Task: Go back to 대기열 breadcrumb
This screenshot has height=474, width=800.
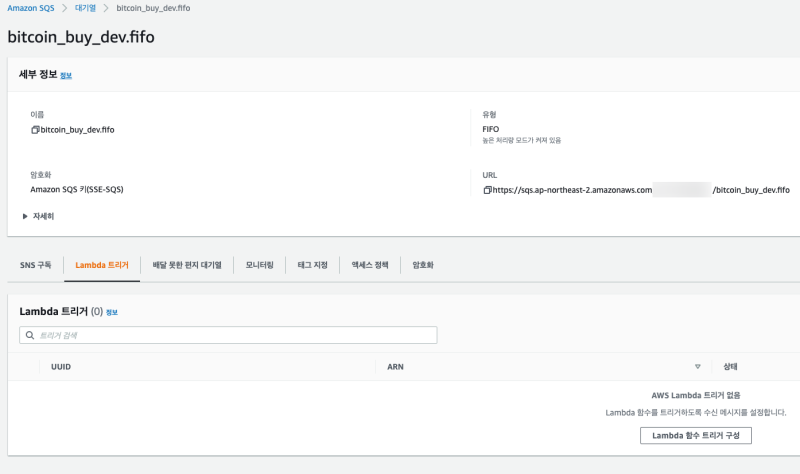Action: click(x=85, y=8)
